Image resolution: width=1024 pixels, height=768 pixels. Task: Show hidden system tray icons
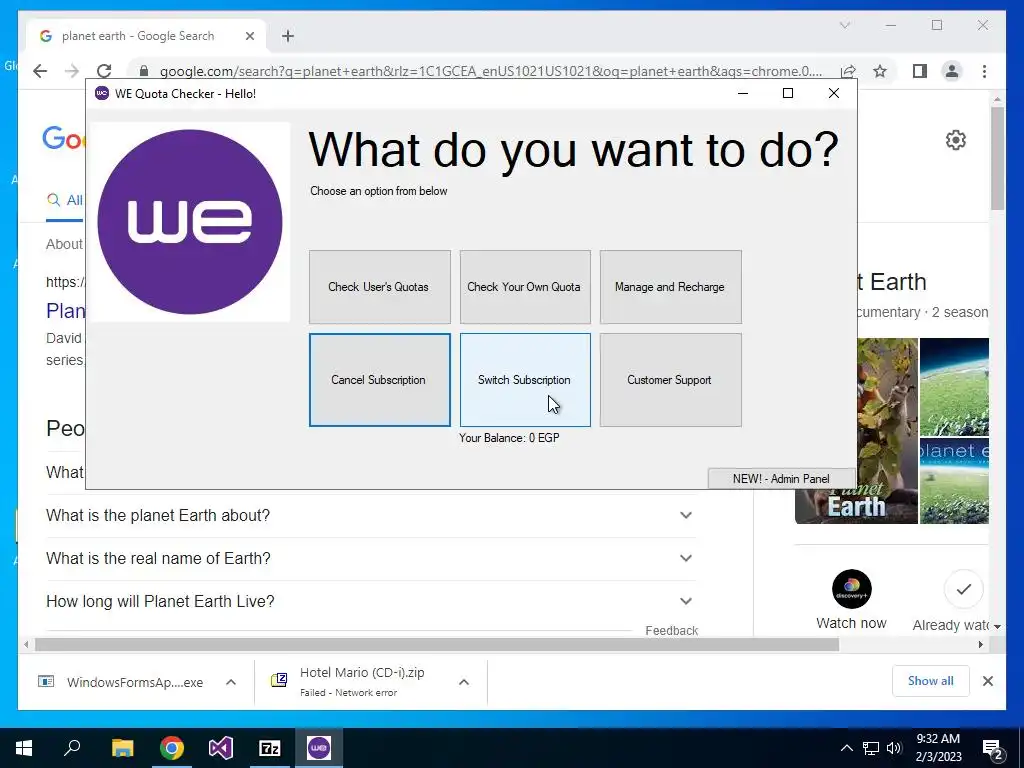pos(846,748)
